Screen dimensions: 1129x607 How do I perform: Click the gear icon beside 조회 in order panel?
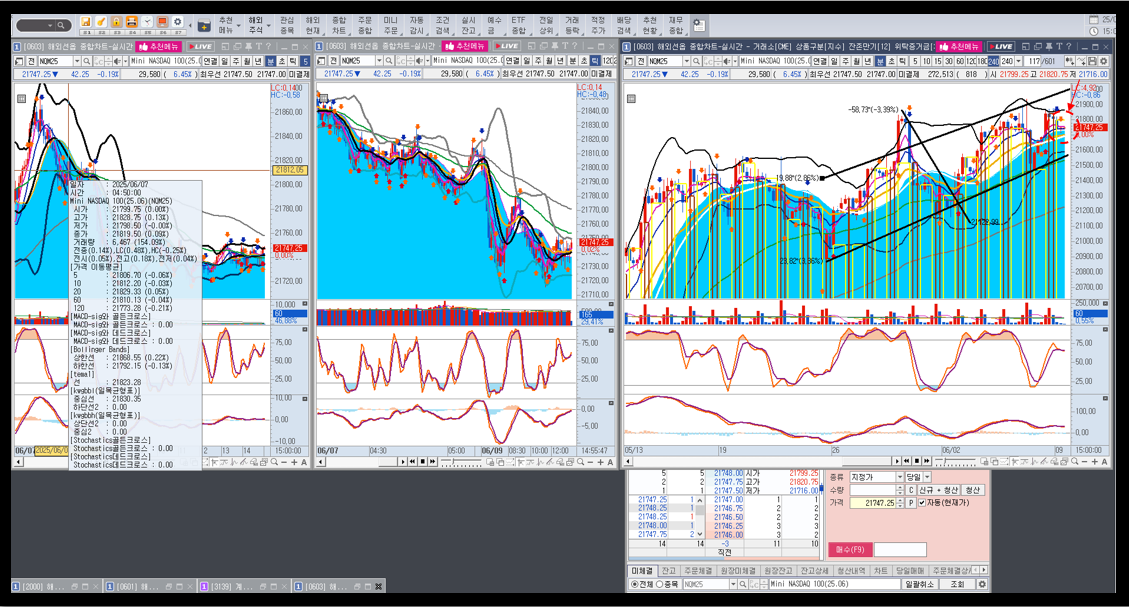click(x=981, y=584)
